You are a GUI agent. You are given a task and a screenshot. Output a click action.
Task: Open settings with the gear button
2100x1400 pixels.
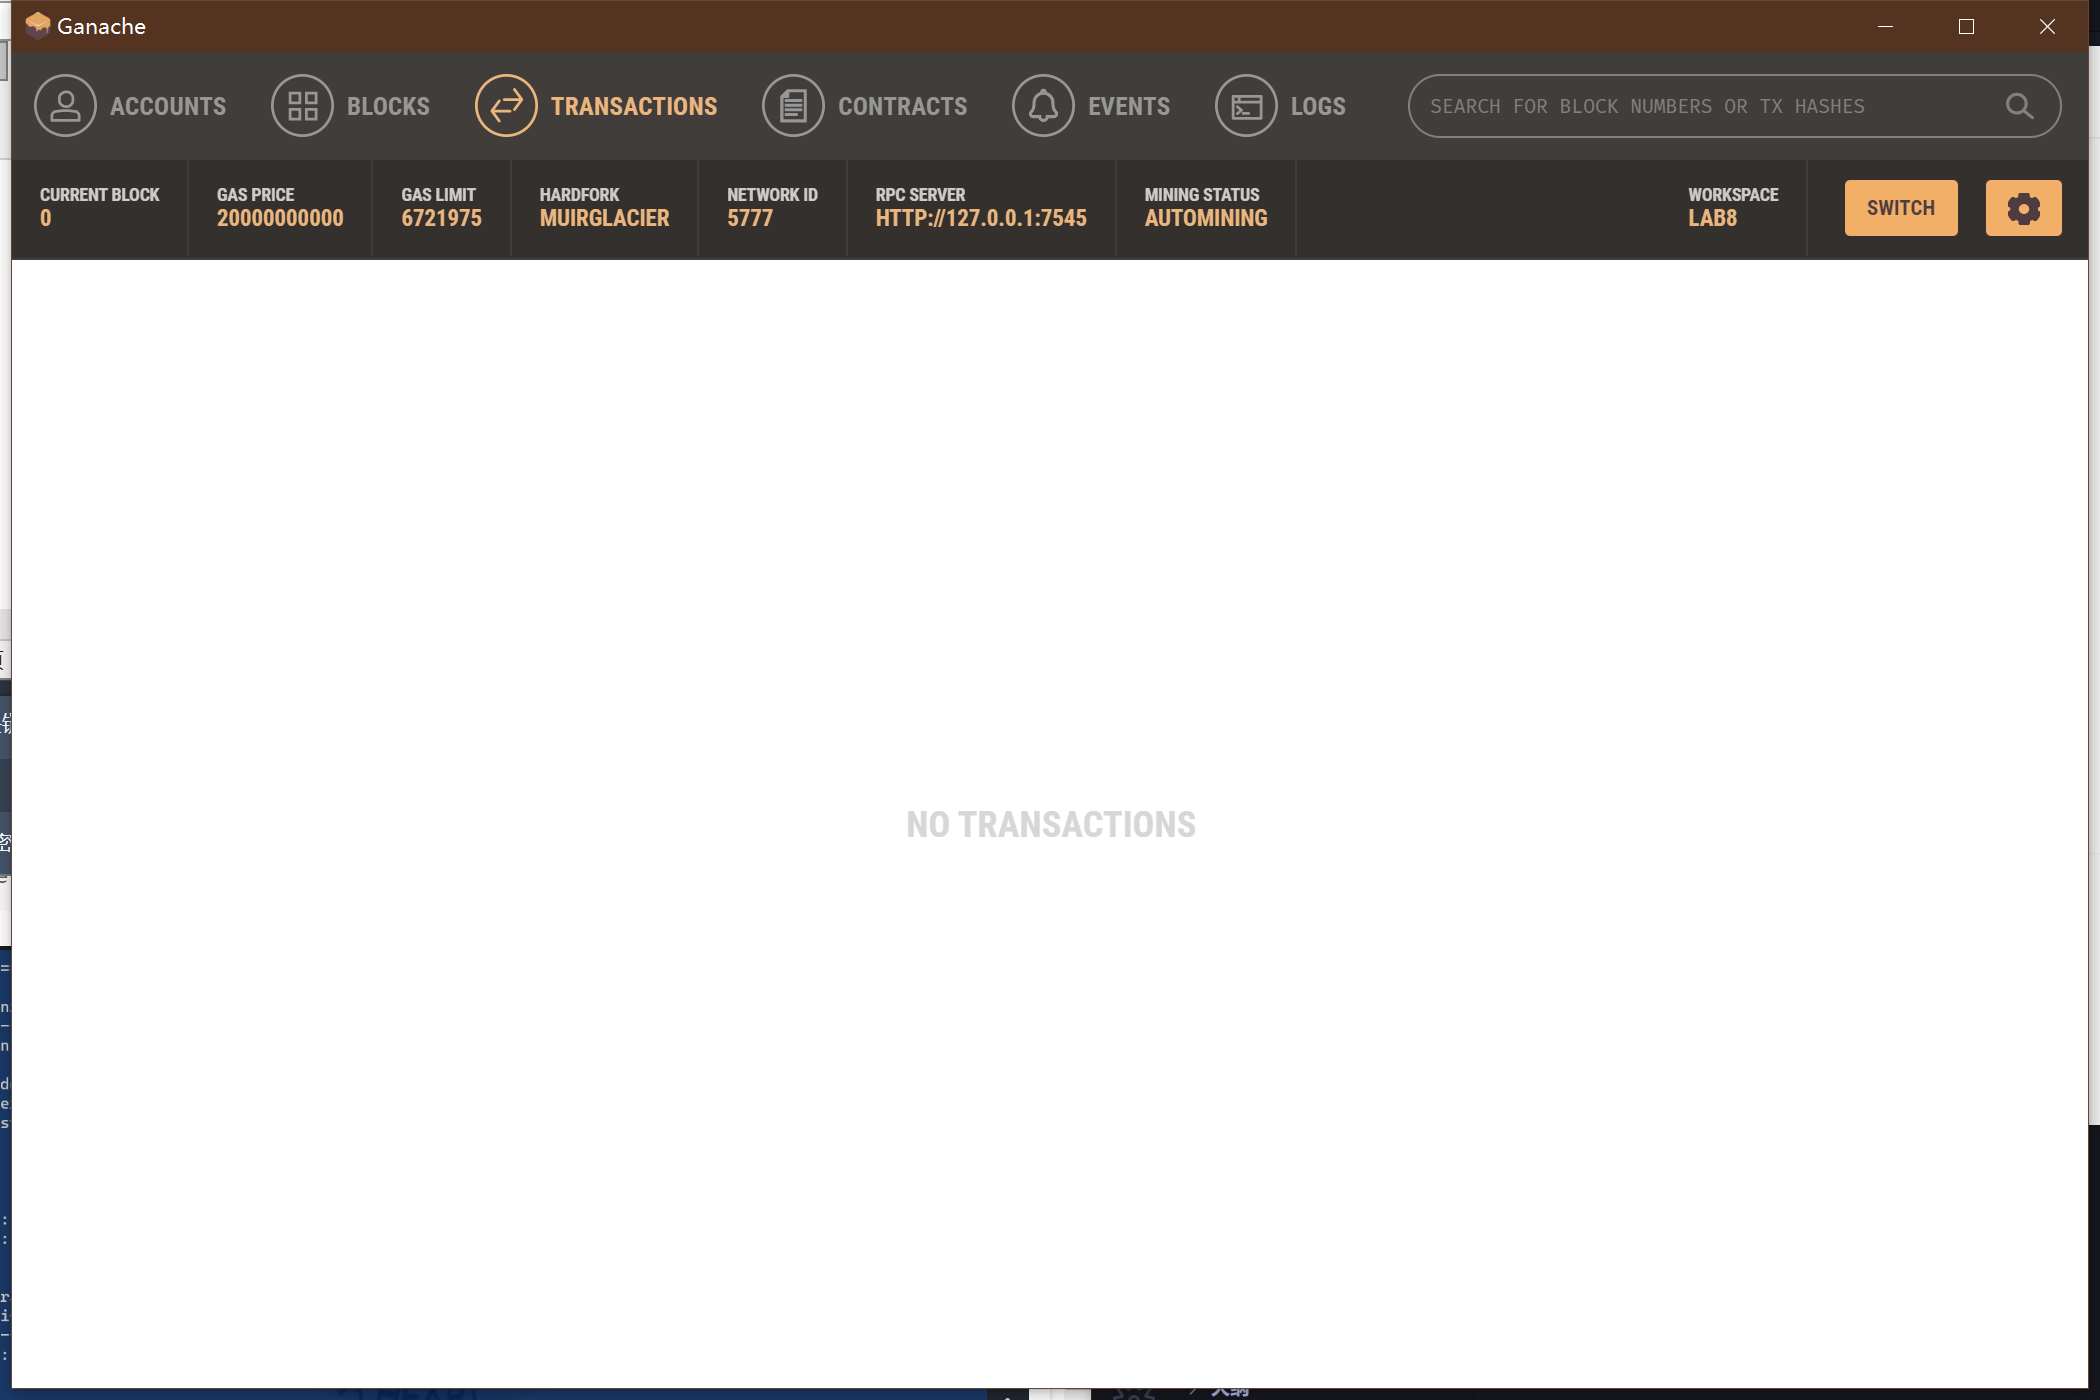click(x=2023, y=208)
